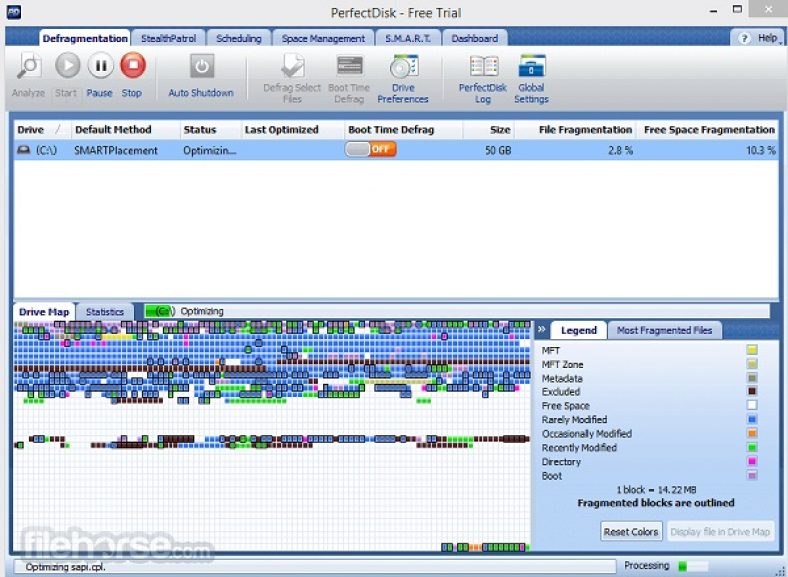The height and width of the screenshot is (577, 788).
Task: Collapse the legend panel with double-arrow
Action: click(x=541, y=330)
